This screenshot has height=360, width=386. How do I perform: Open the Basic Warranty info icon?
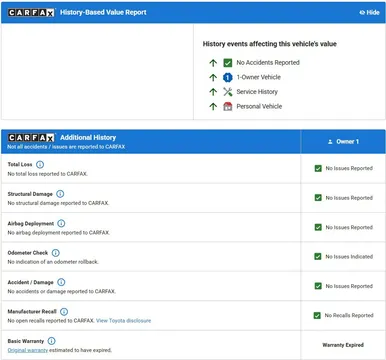click(51, 341)
